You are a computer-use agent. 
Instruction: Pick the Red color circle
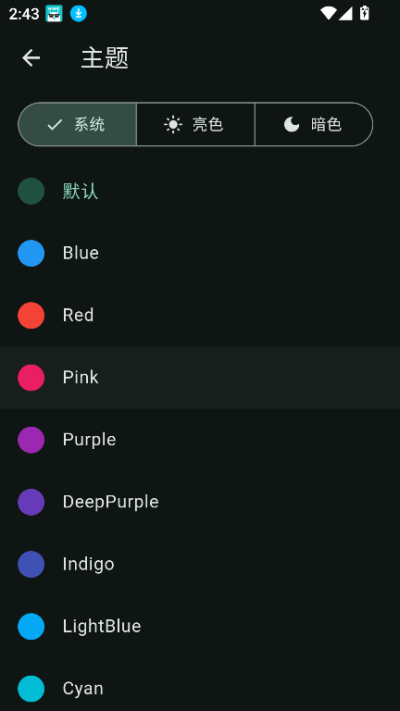[x=31, y=316]
